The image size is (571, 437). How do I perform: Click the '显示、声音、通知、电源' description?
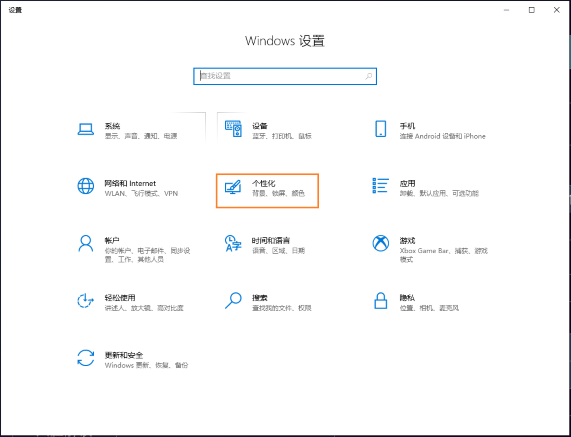(141, 136)
